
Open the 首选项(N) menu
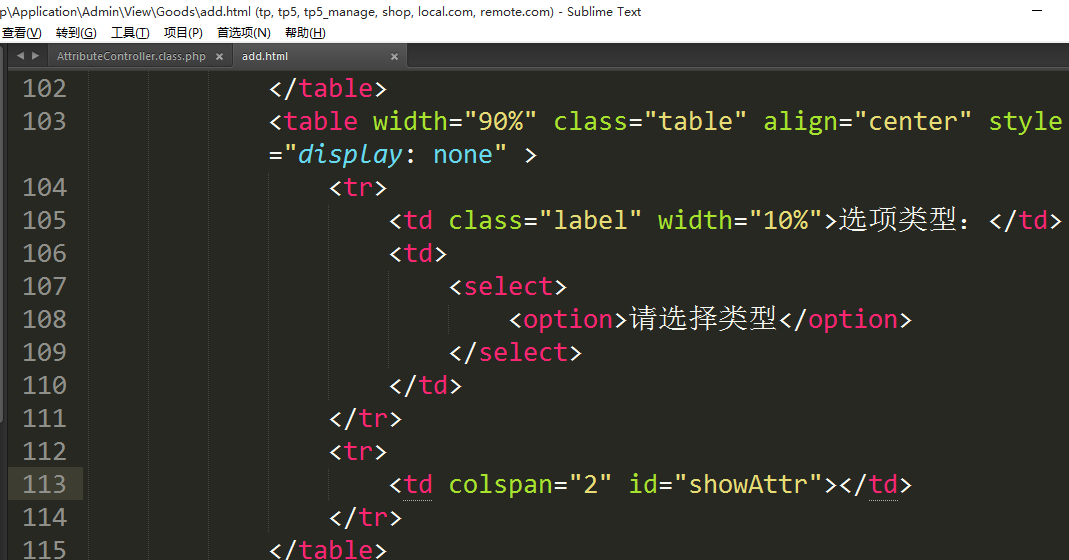(x=243, y=33)
